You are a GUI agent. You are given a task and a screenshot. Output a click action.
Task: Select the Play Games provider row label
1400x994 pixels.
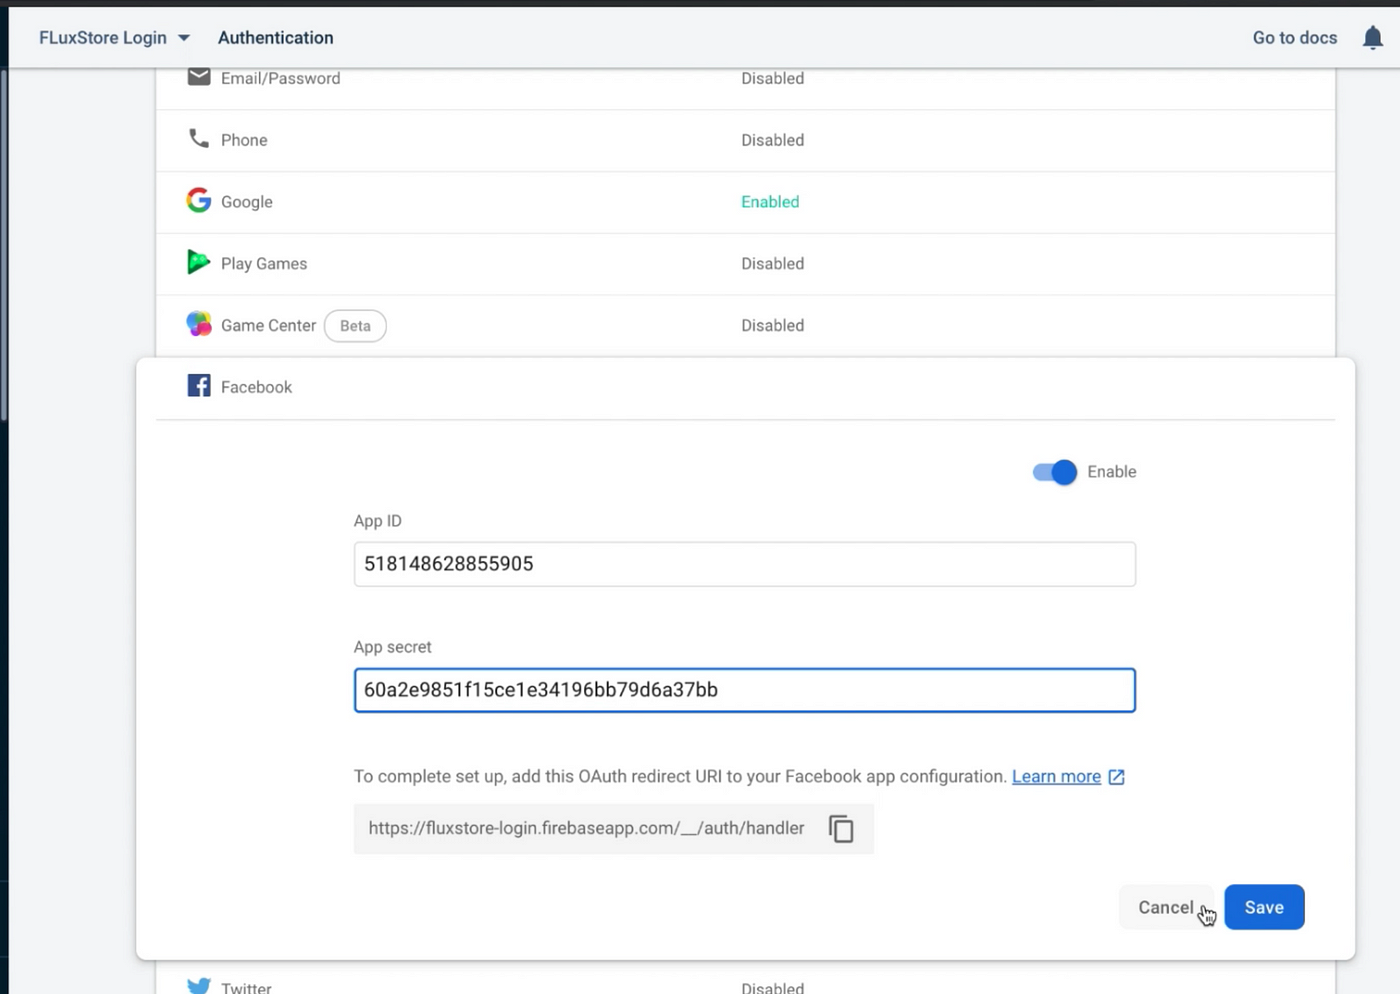point(264,264)
